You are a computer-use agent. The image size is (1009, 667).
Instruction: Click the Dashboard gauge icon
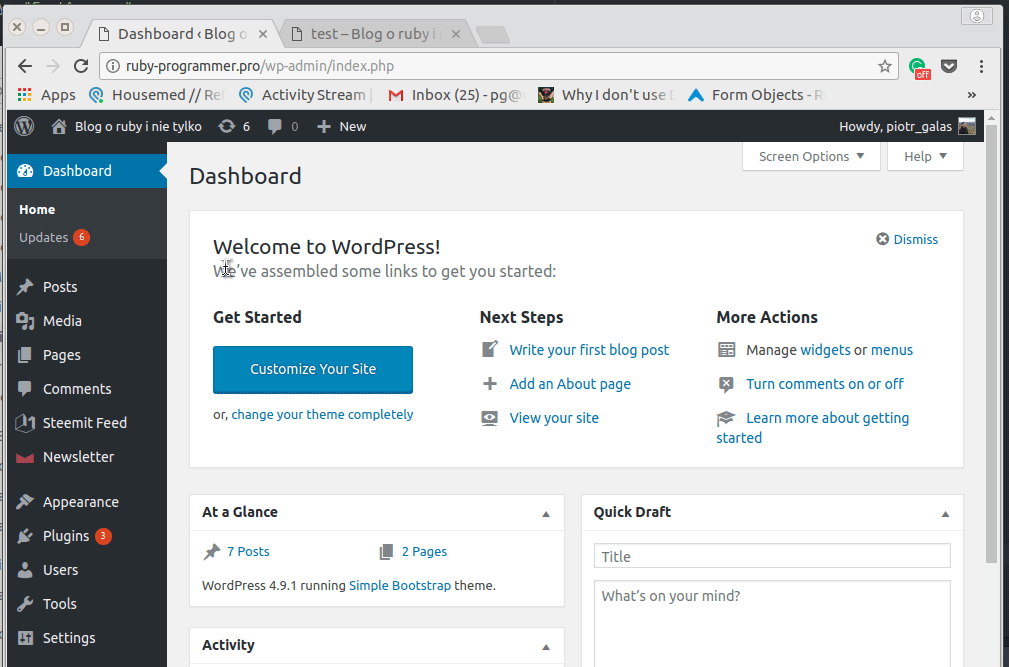click(x=25, y=171)
